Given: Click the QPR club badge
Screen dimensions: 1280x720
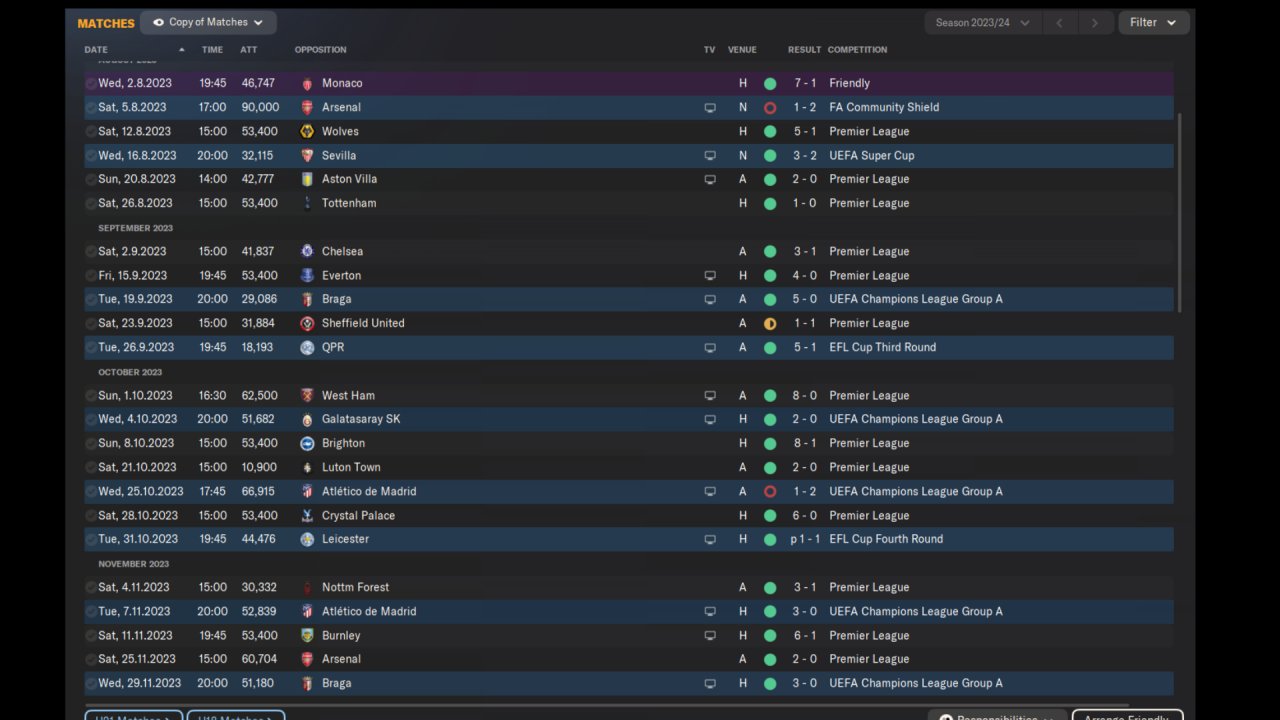Looking at the screenshot, I should point(307,347).
